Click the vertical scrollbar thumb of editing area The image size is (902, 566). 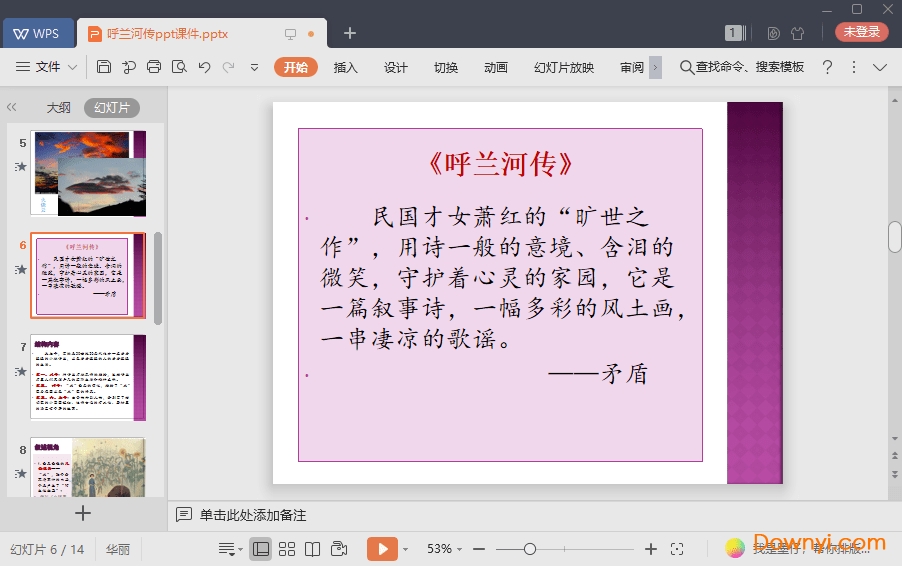[x=895, y=237]
